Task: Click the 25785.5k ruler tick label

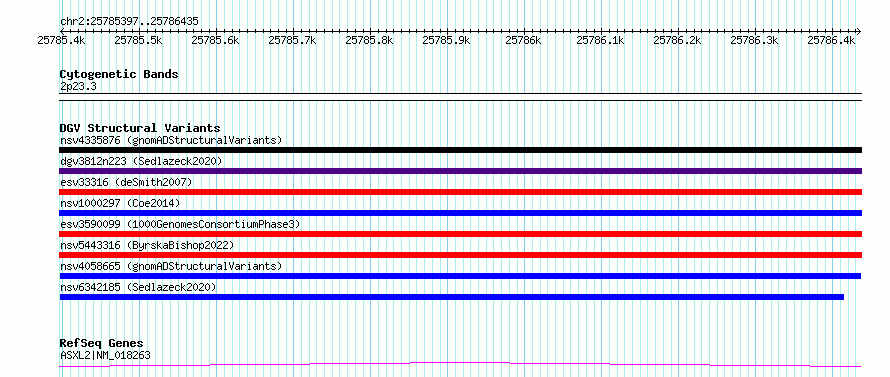Action: 138,40
